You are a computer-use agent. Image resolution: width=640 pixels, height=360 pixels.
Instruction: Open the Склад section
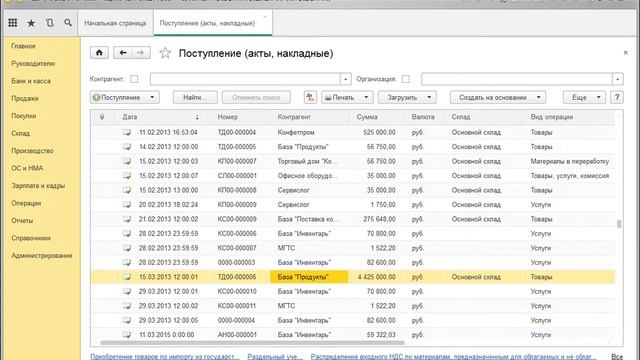pos(20,133)
